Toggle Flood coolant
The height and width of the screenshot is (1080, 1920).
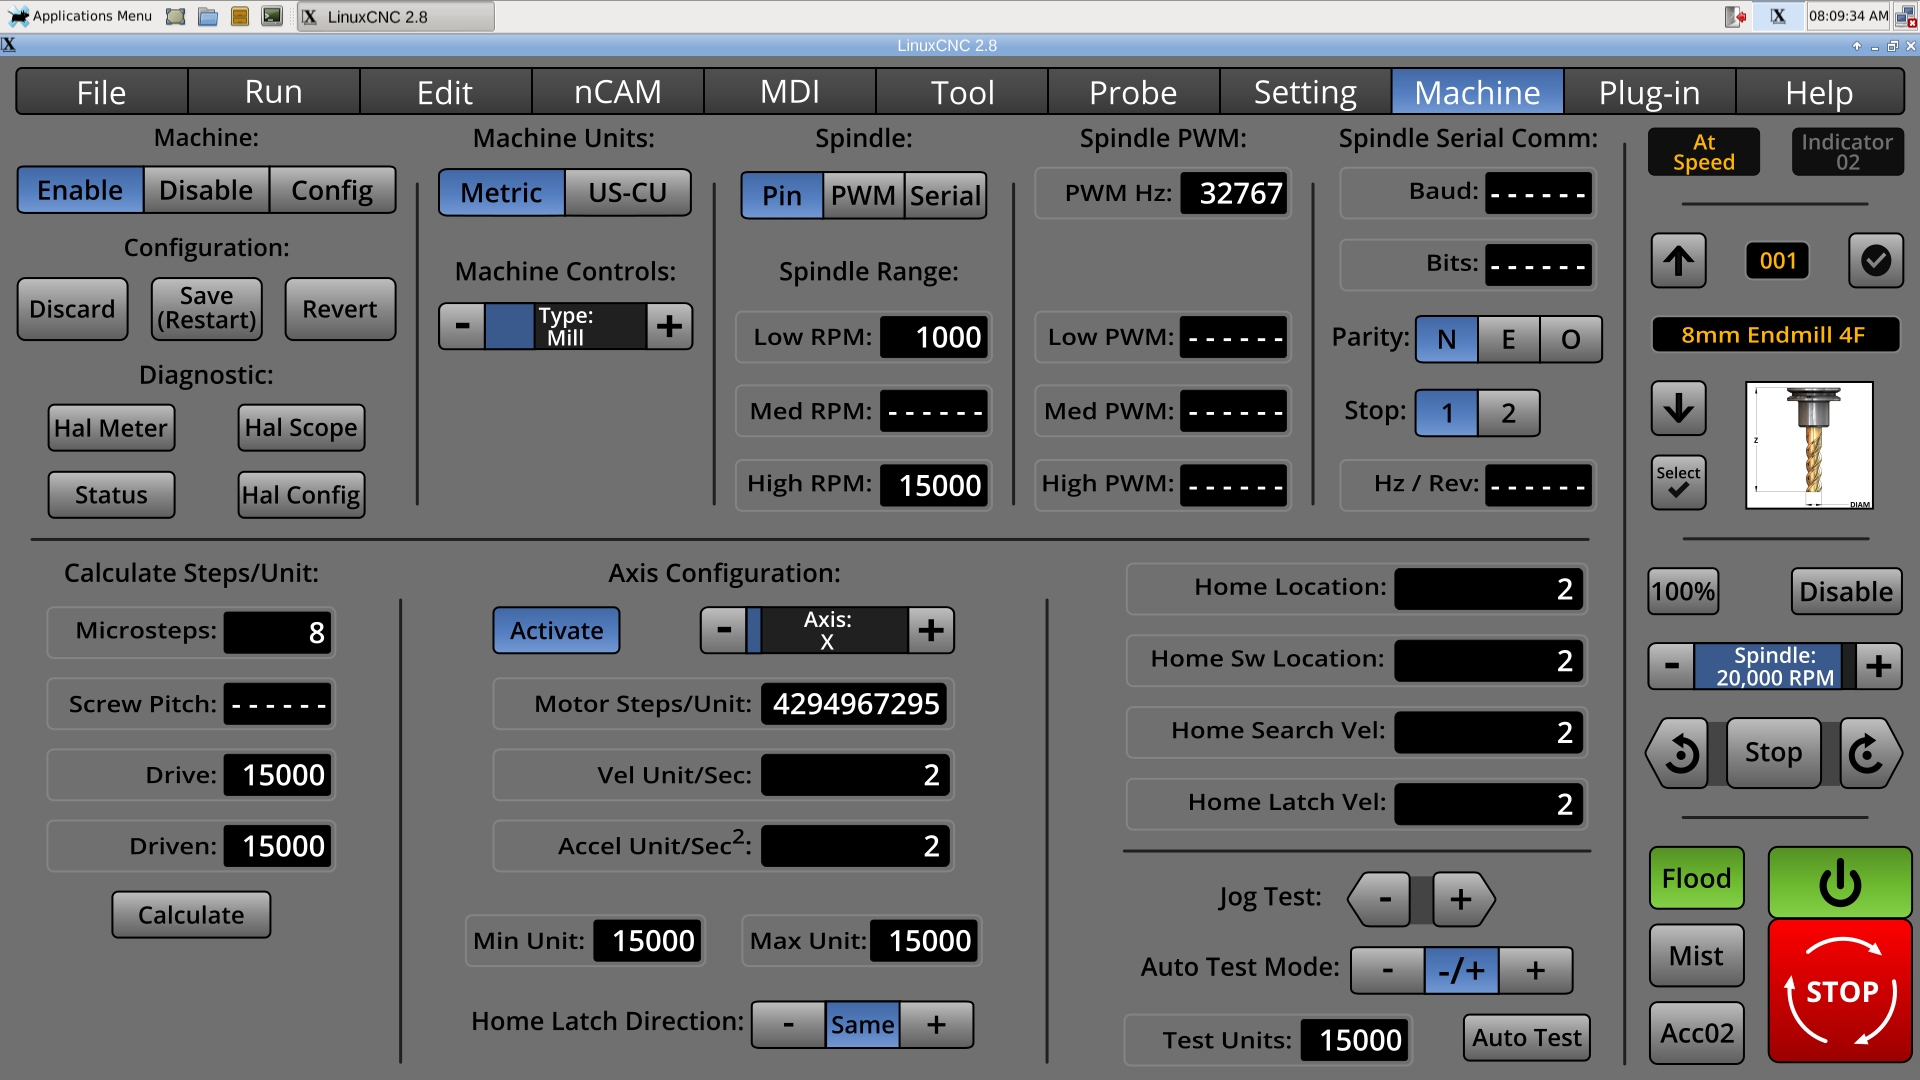[x=1696, y=878]
